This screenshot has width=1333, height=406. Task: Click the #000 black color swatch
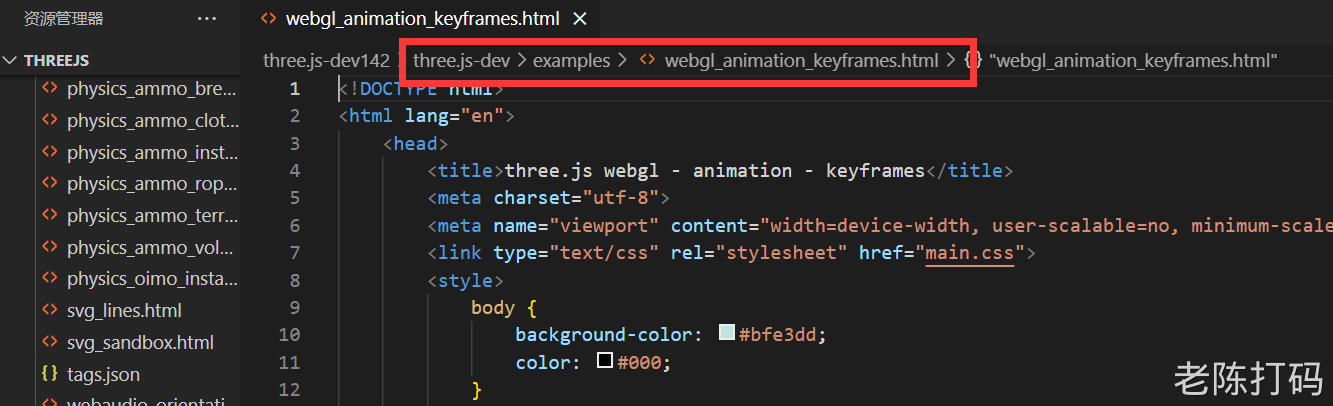click(x=604, y=361)
